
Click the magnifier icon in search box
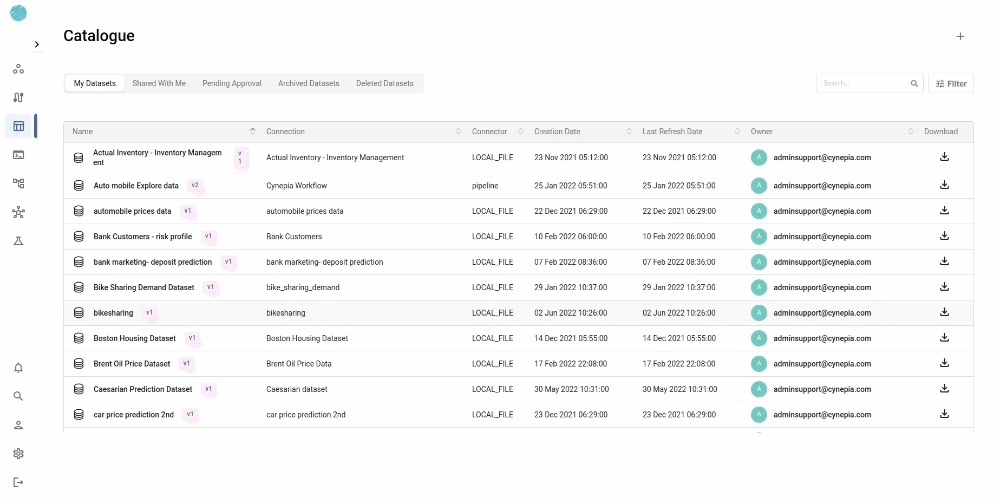click(x=914, y=84)
